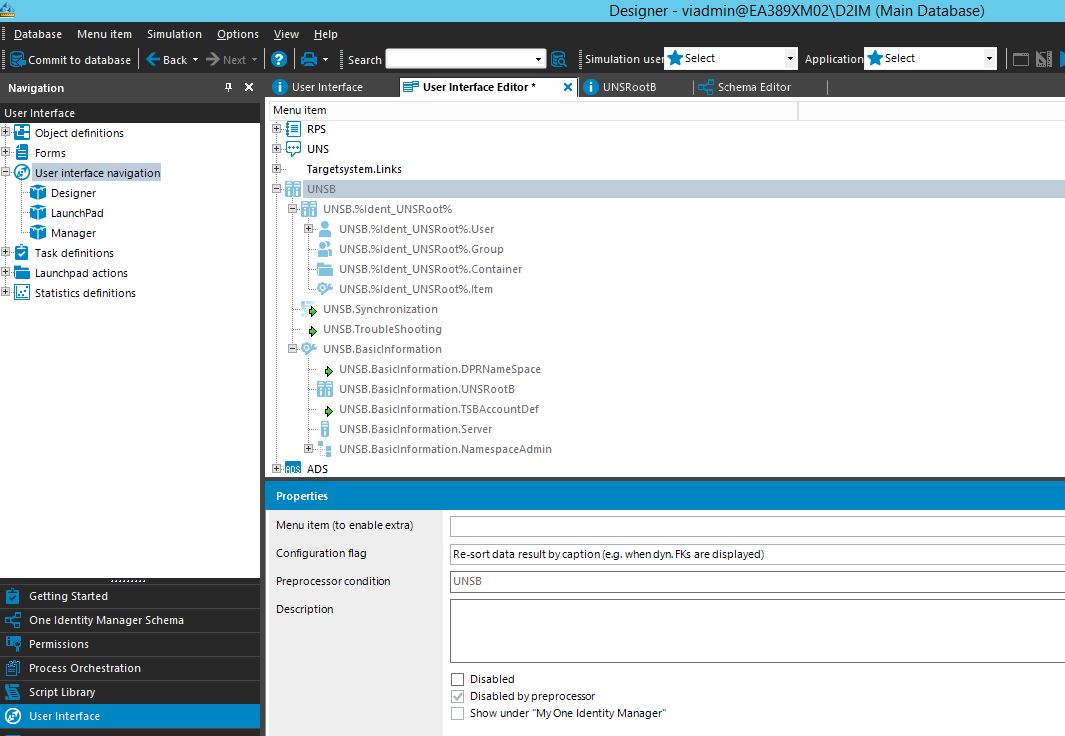Expand the Targetsystem.Links node

point(276,169)
